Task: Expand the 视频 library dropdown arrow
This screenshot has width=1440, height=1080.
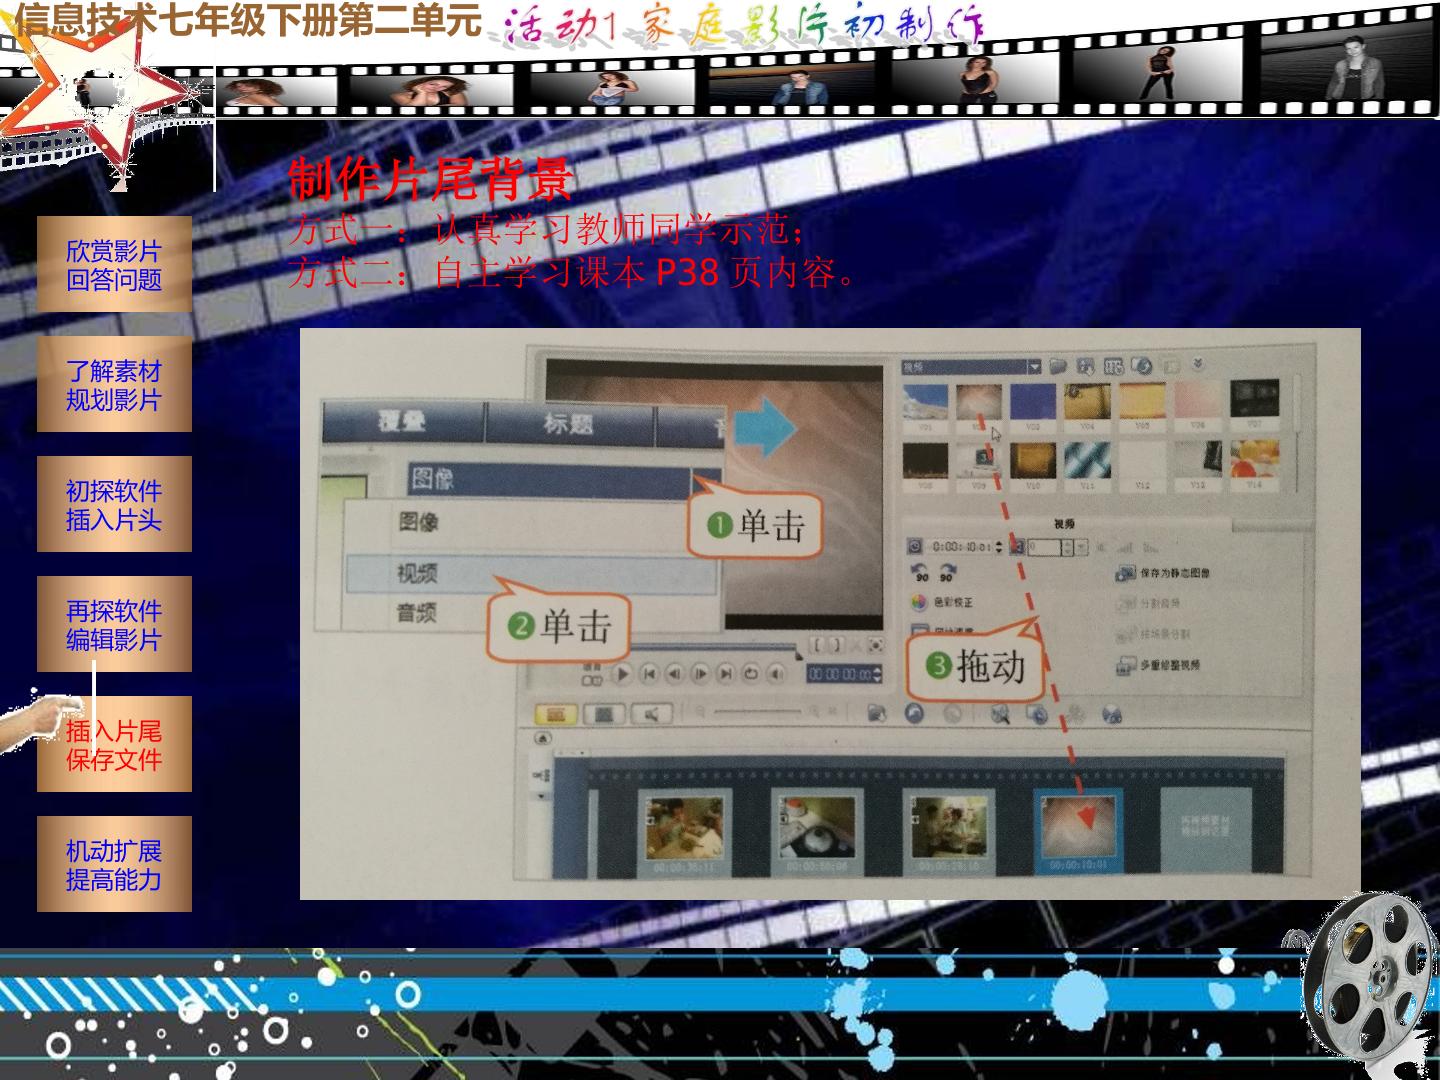Action: (x=1035, y=367)
